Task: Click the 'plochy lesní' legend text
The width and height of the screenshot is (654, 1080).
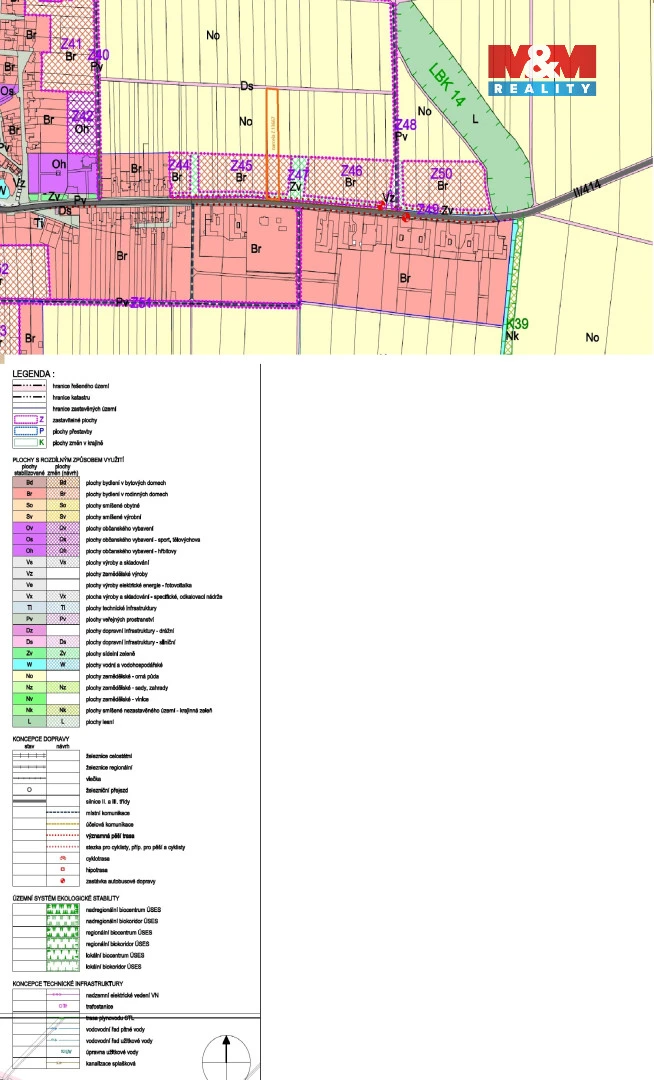Action: 105,721
